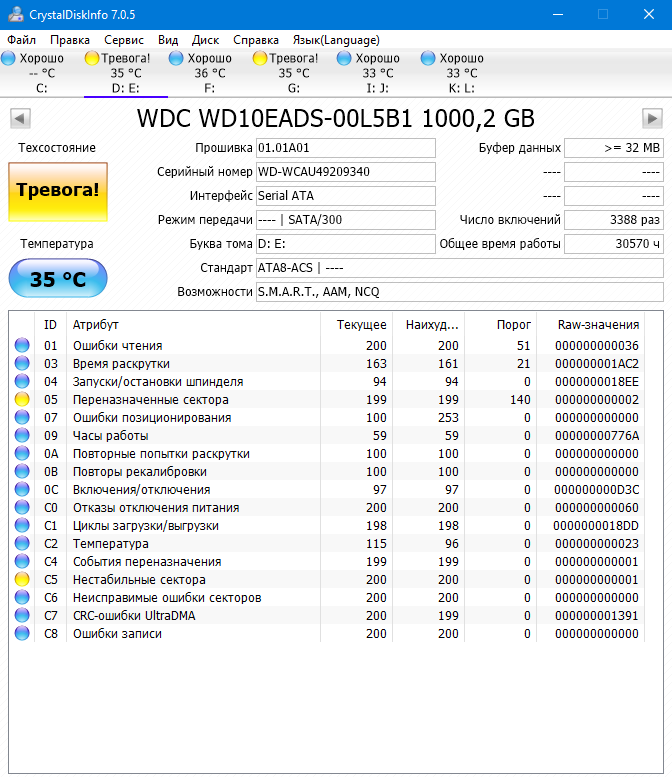Screen dimensions: 672x777
Task: Click status icon for События переназначения
Action: (x=22, y=561)
